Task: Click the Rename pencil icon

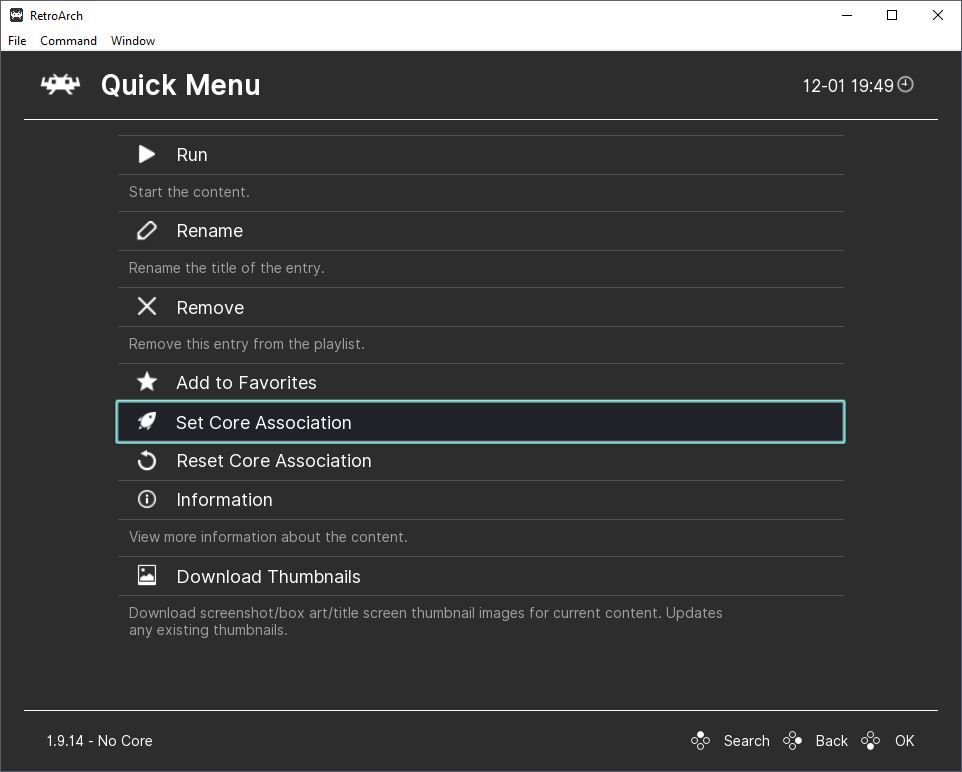Action: pyautogui.click(x=147, y=231)
